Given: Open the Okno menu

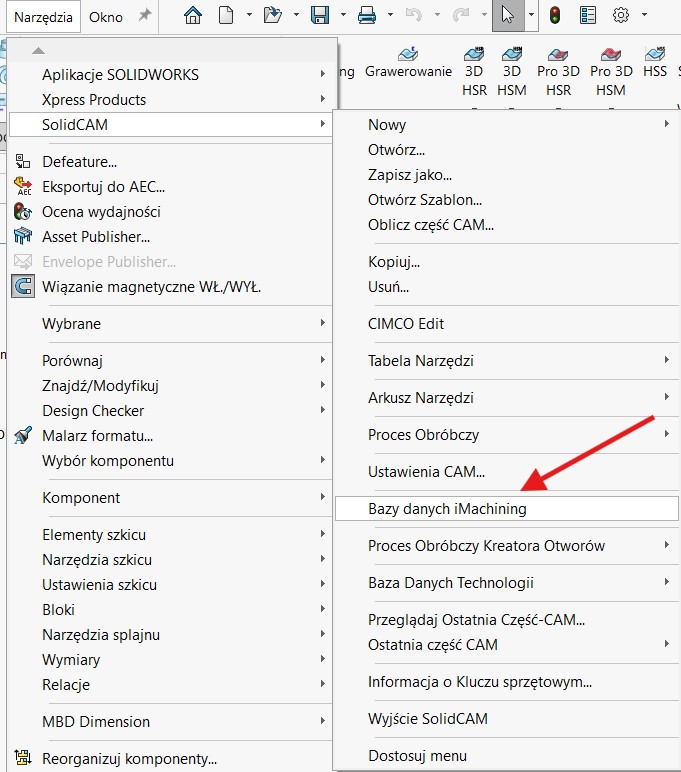Looking at the screenshot, I should 106,16.
